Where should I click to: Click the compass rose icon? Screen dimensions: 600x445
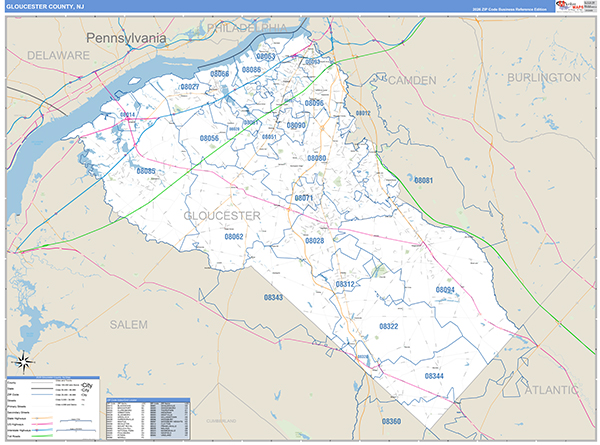[x=24, y=362]
